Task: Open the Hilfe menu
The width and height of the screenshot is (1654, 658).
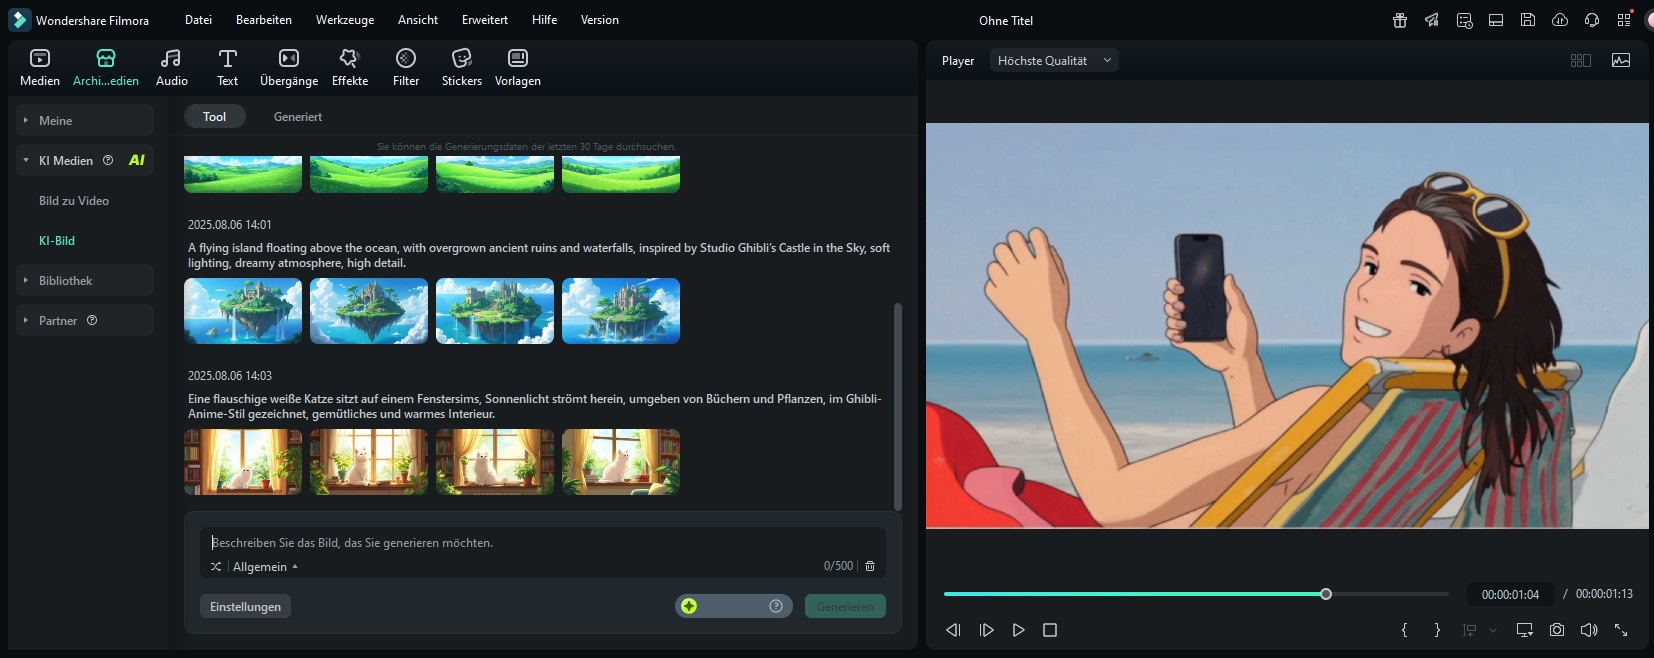Action: pos(545,20)
